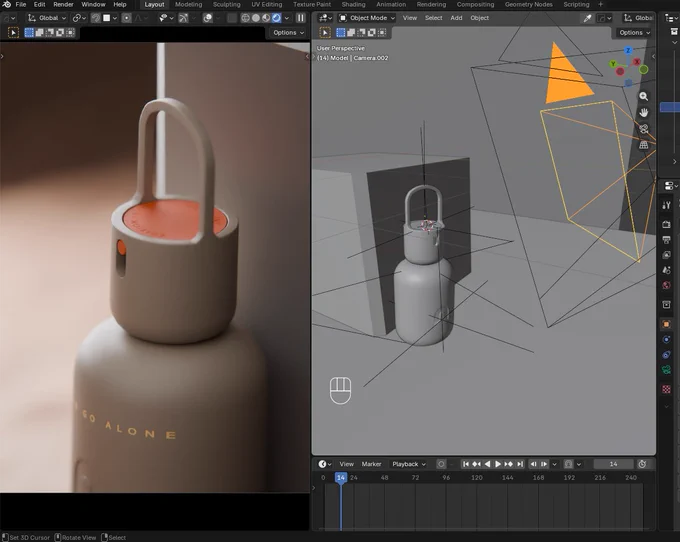Image resolution: width=680 pixels, height=542 pixels.
Task: Click the pan hand viewport button
Action: [x=644, y=112]
